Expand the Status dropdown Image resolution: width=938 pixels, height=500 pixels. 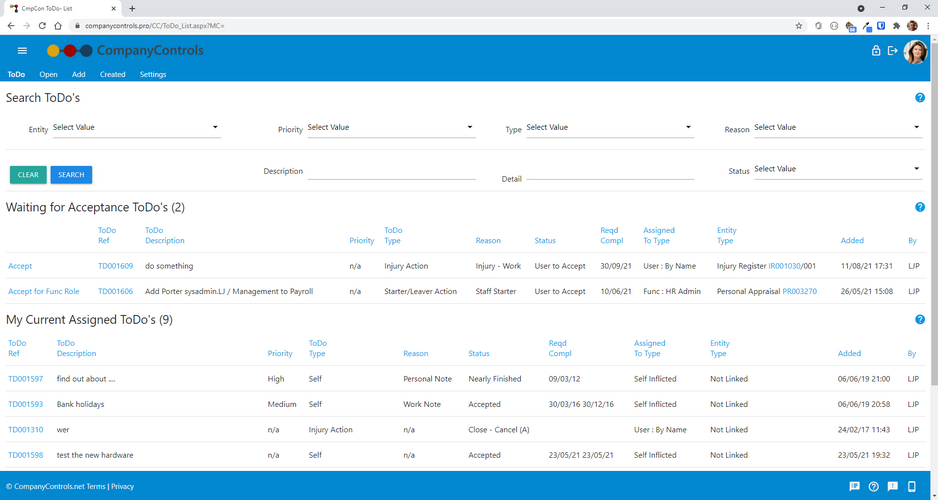[838, 169]
